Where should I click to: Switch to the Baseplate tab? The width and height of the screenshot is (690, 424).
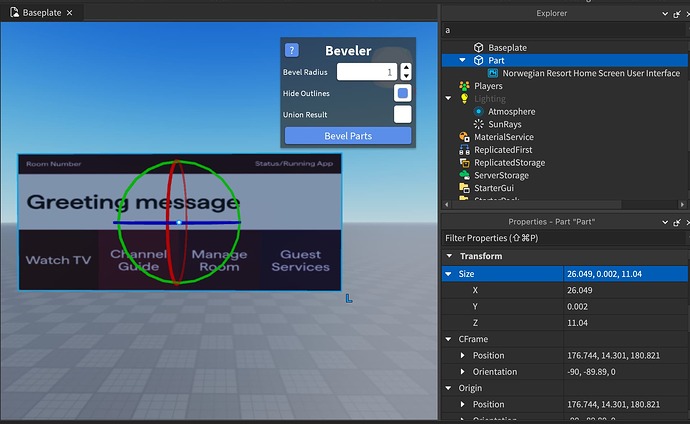coord(42,13)
